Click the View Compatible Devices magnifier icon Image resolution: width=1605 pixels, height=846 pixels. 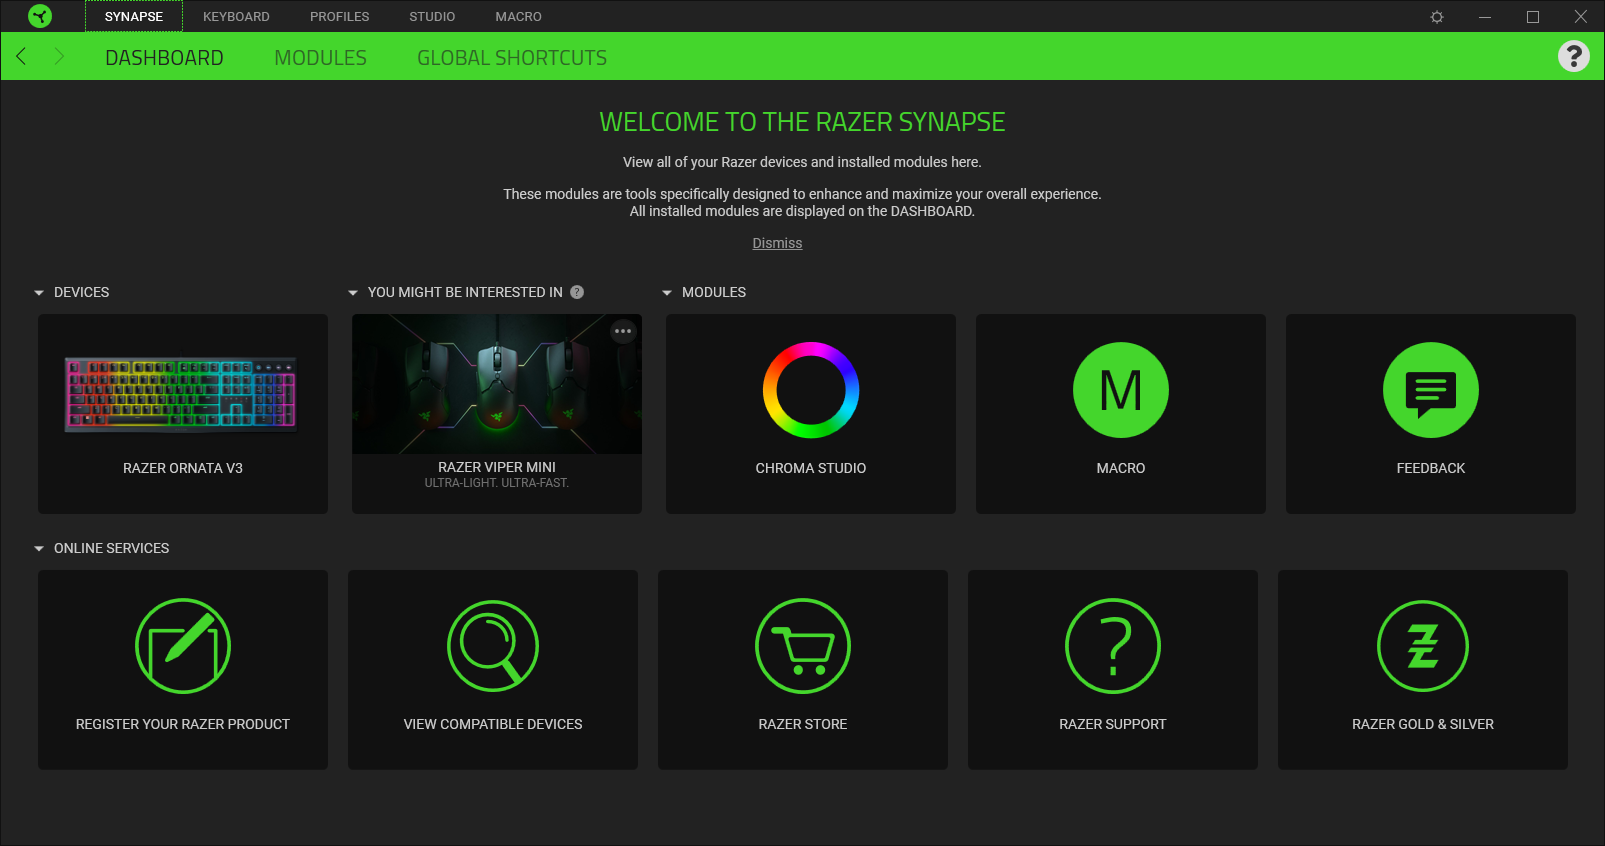[x=493, y=646]
